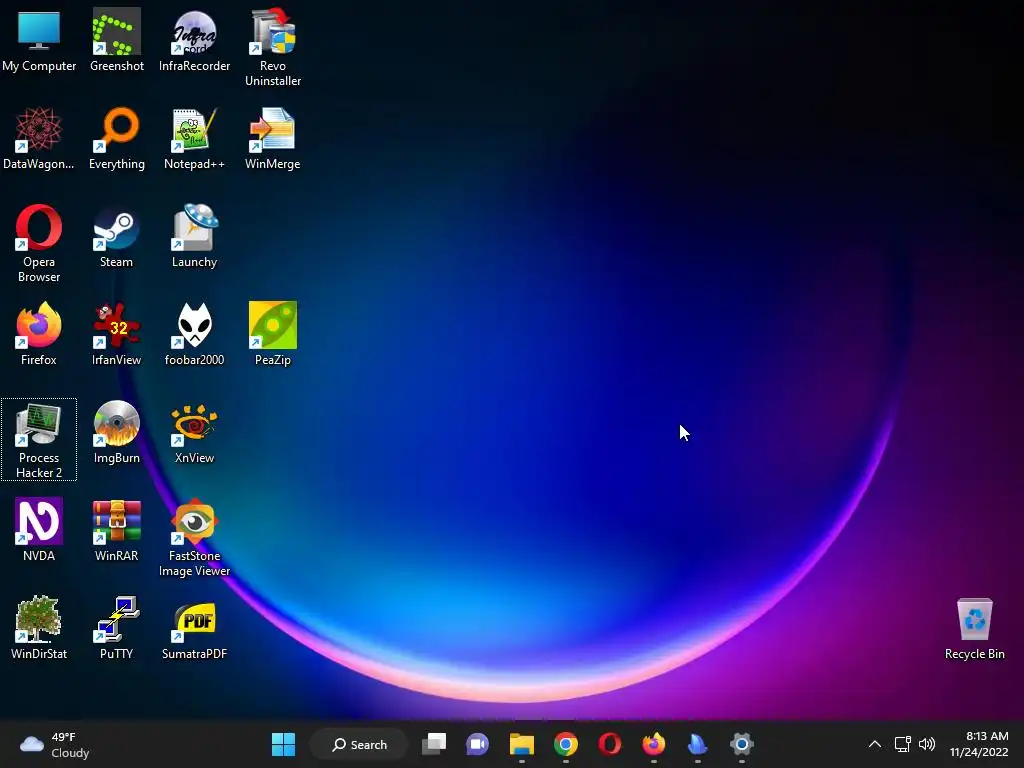Open File Explorer from the taskbar
The height and width of the screenshot is (768, 1024).
pos(522,744)
